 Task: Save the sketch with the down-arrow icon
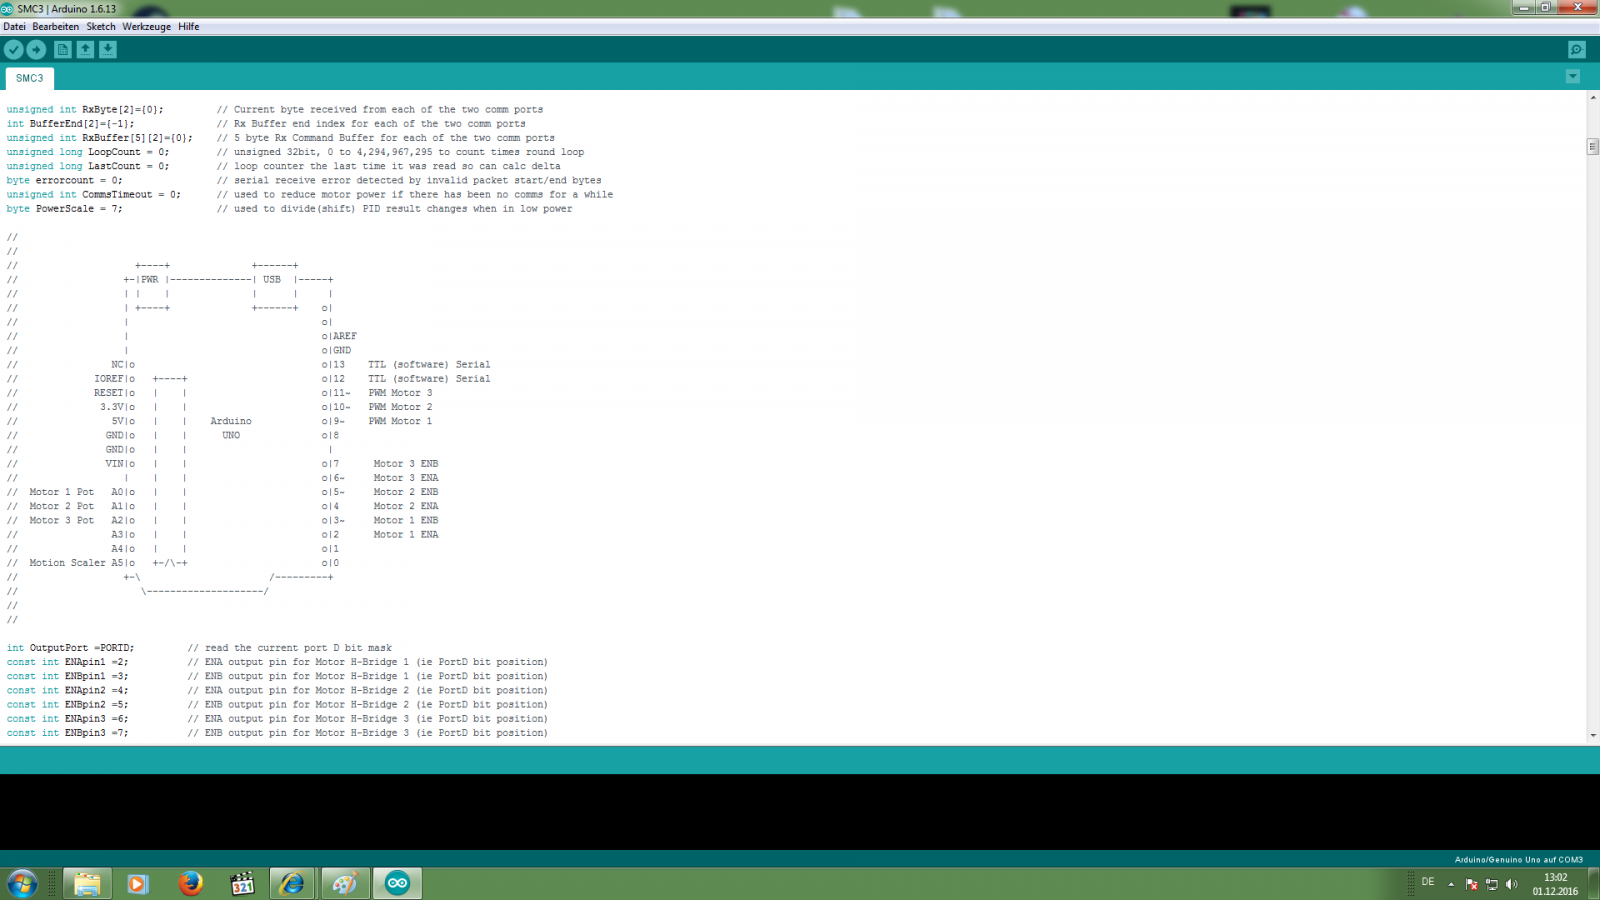click(108, 49)
